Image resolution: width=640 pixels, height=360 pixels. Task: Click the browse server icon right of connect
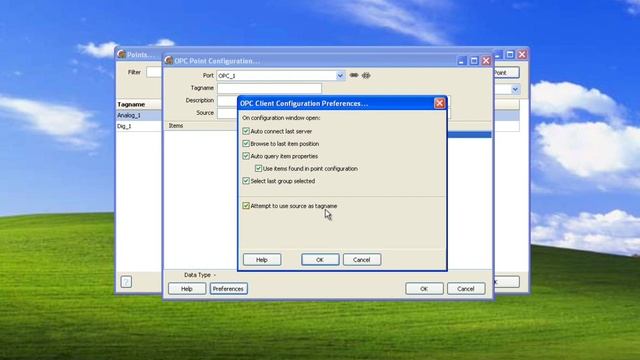point(366,75)
